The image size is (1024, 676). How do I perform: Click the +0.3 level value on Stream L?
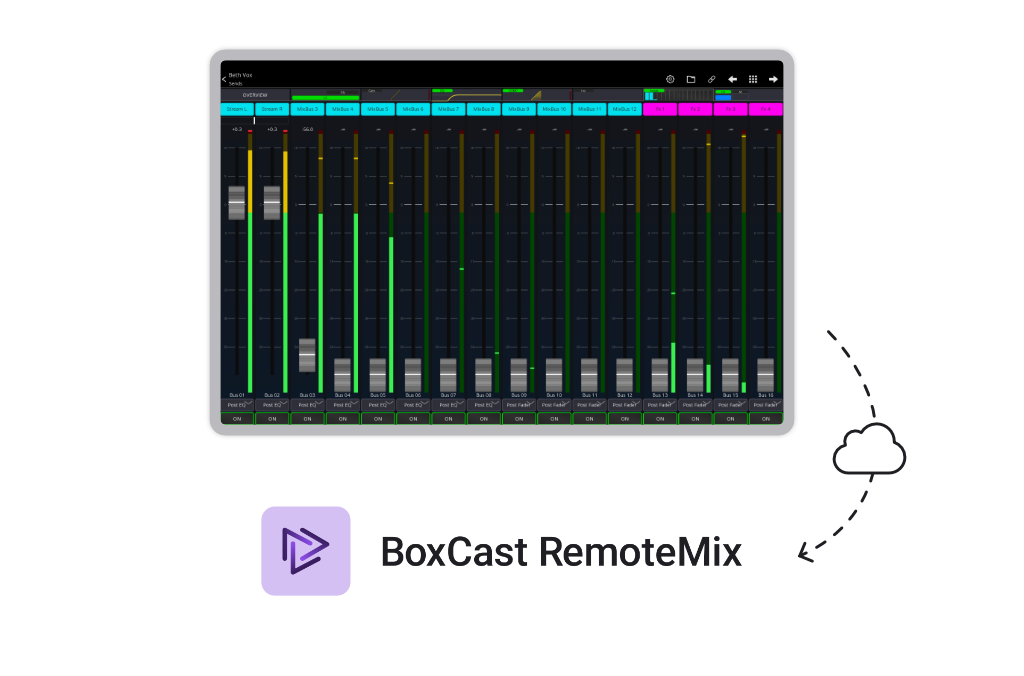tap(237, 129)
